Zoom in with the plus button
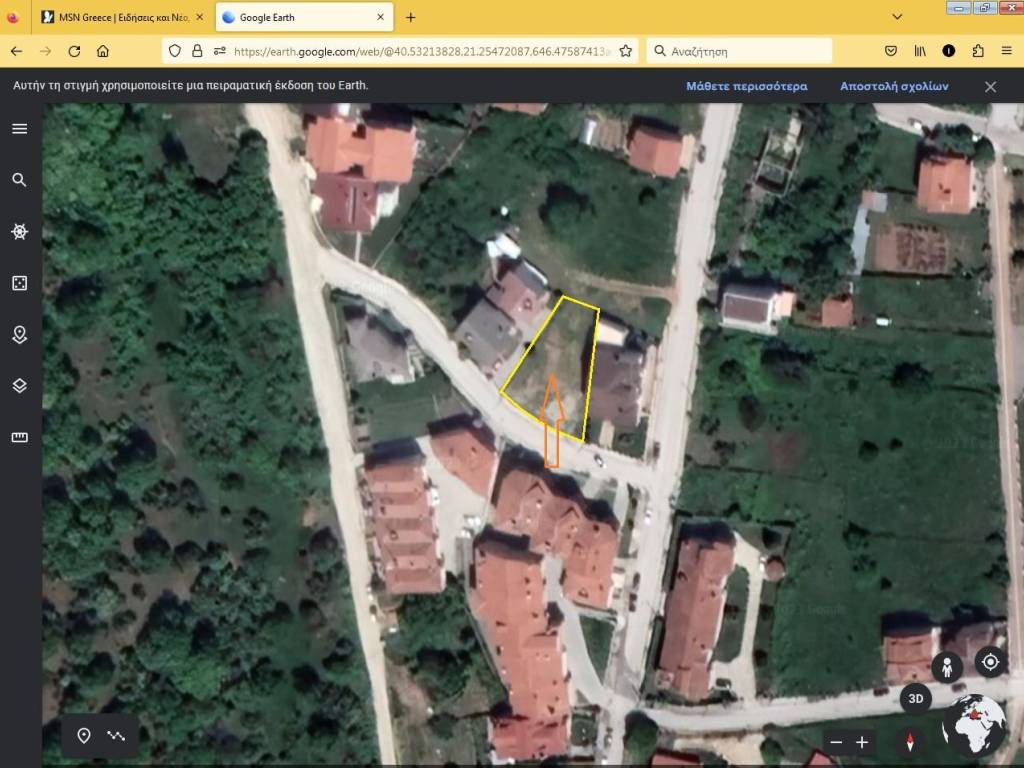The width and height of the screenshot is (1024, 768). (862, 742)
